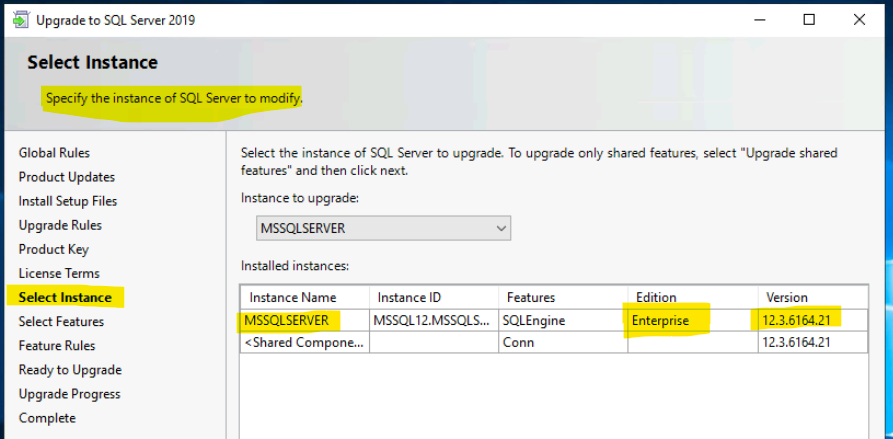The image size is (893, 439).
Task: Click the Select Instance page heading
Action: (x=92, y=62)
